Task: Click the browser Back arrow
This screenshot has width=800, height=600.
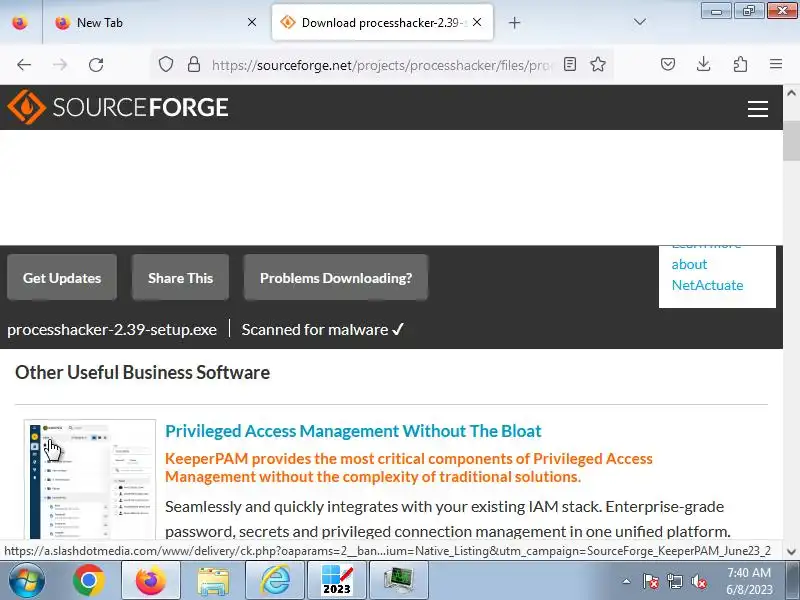Action: [24, 65]
